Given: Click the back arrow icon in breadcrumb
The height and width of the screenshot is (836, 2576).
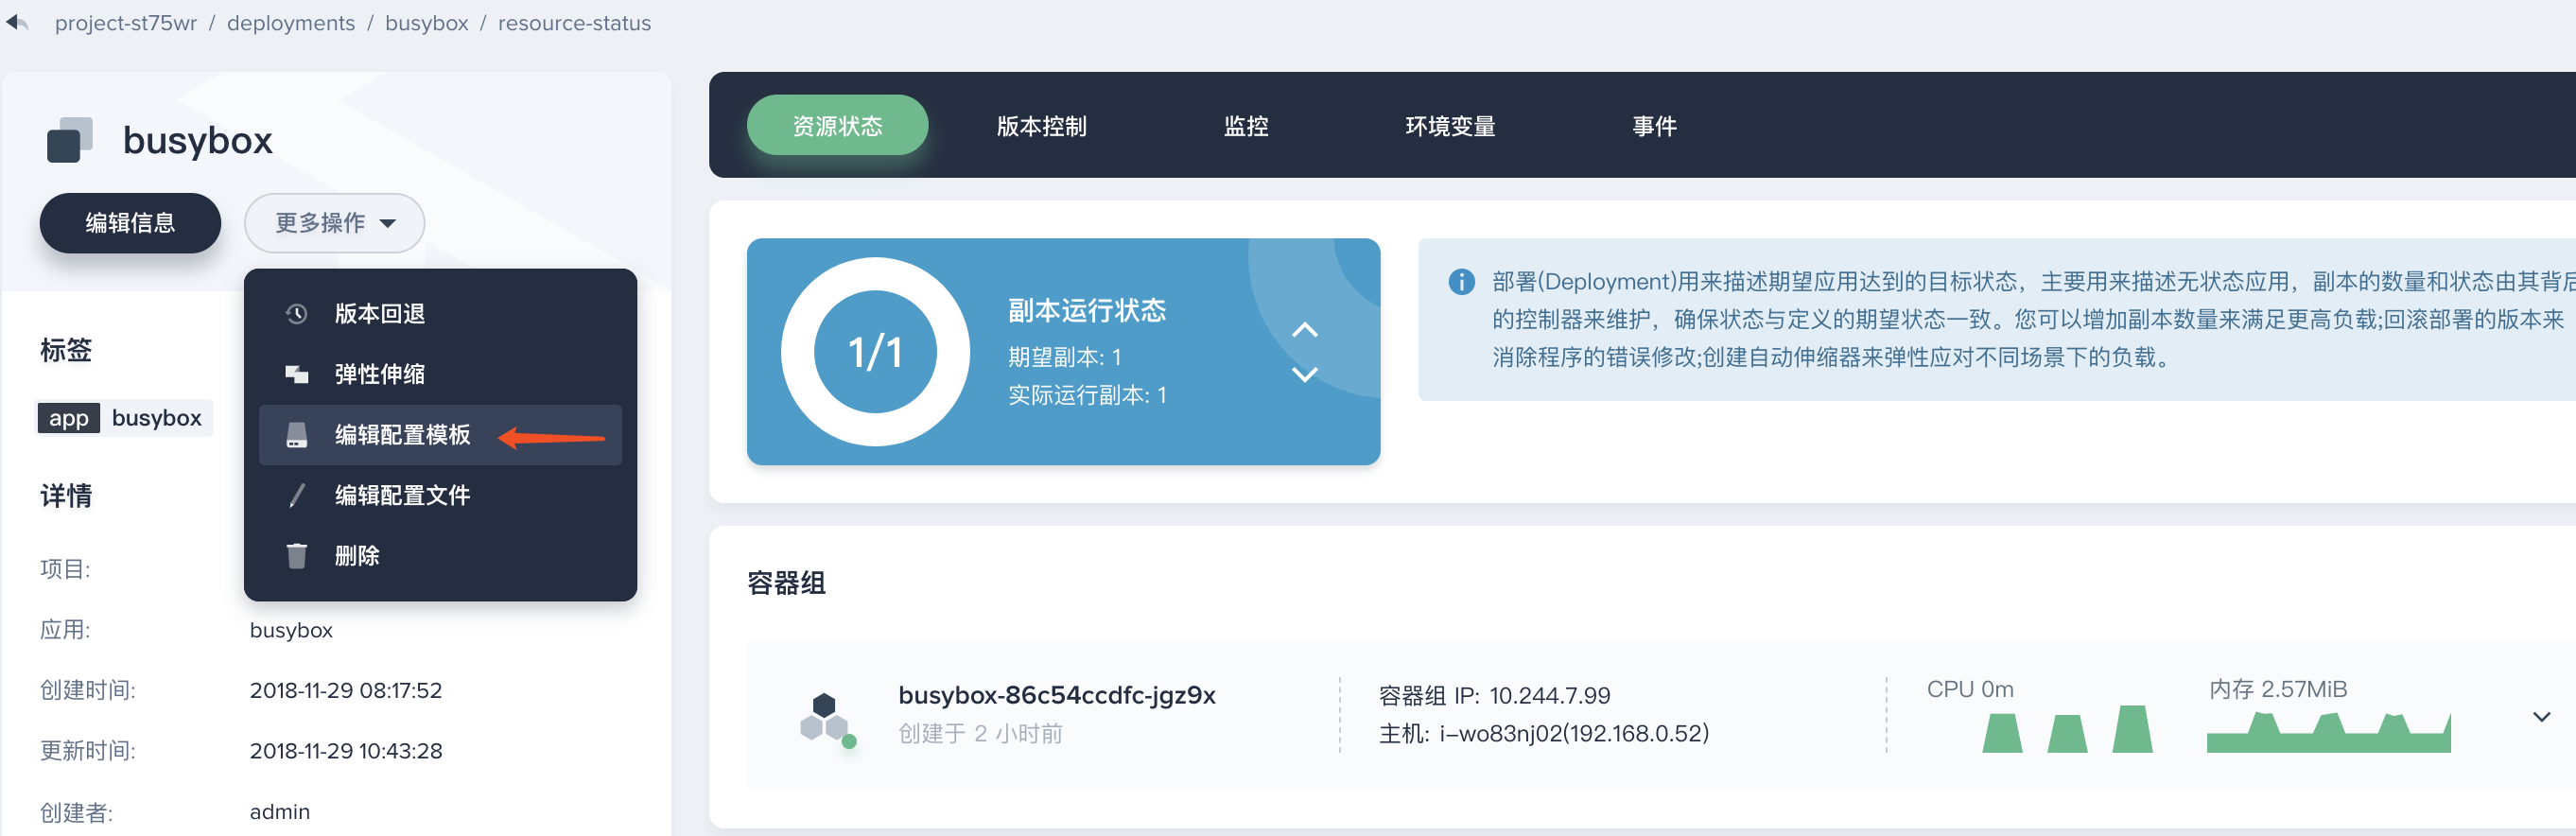Looking at the screenshot, I should coord(17,22).
